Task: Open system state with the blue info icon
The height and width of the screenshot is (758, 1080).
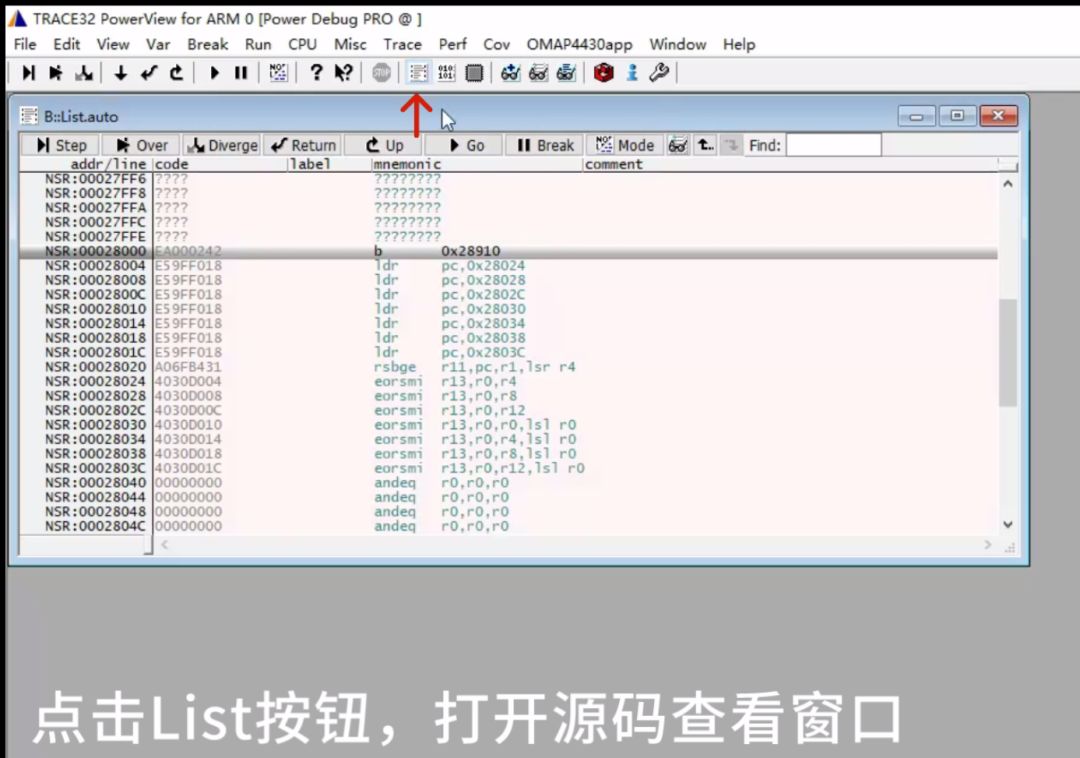Action: click(x=629, y=72)
